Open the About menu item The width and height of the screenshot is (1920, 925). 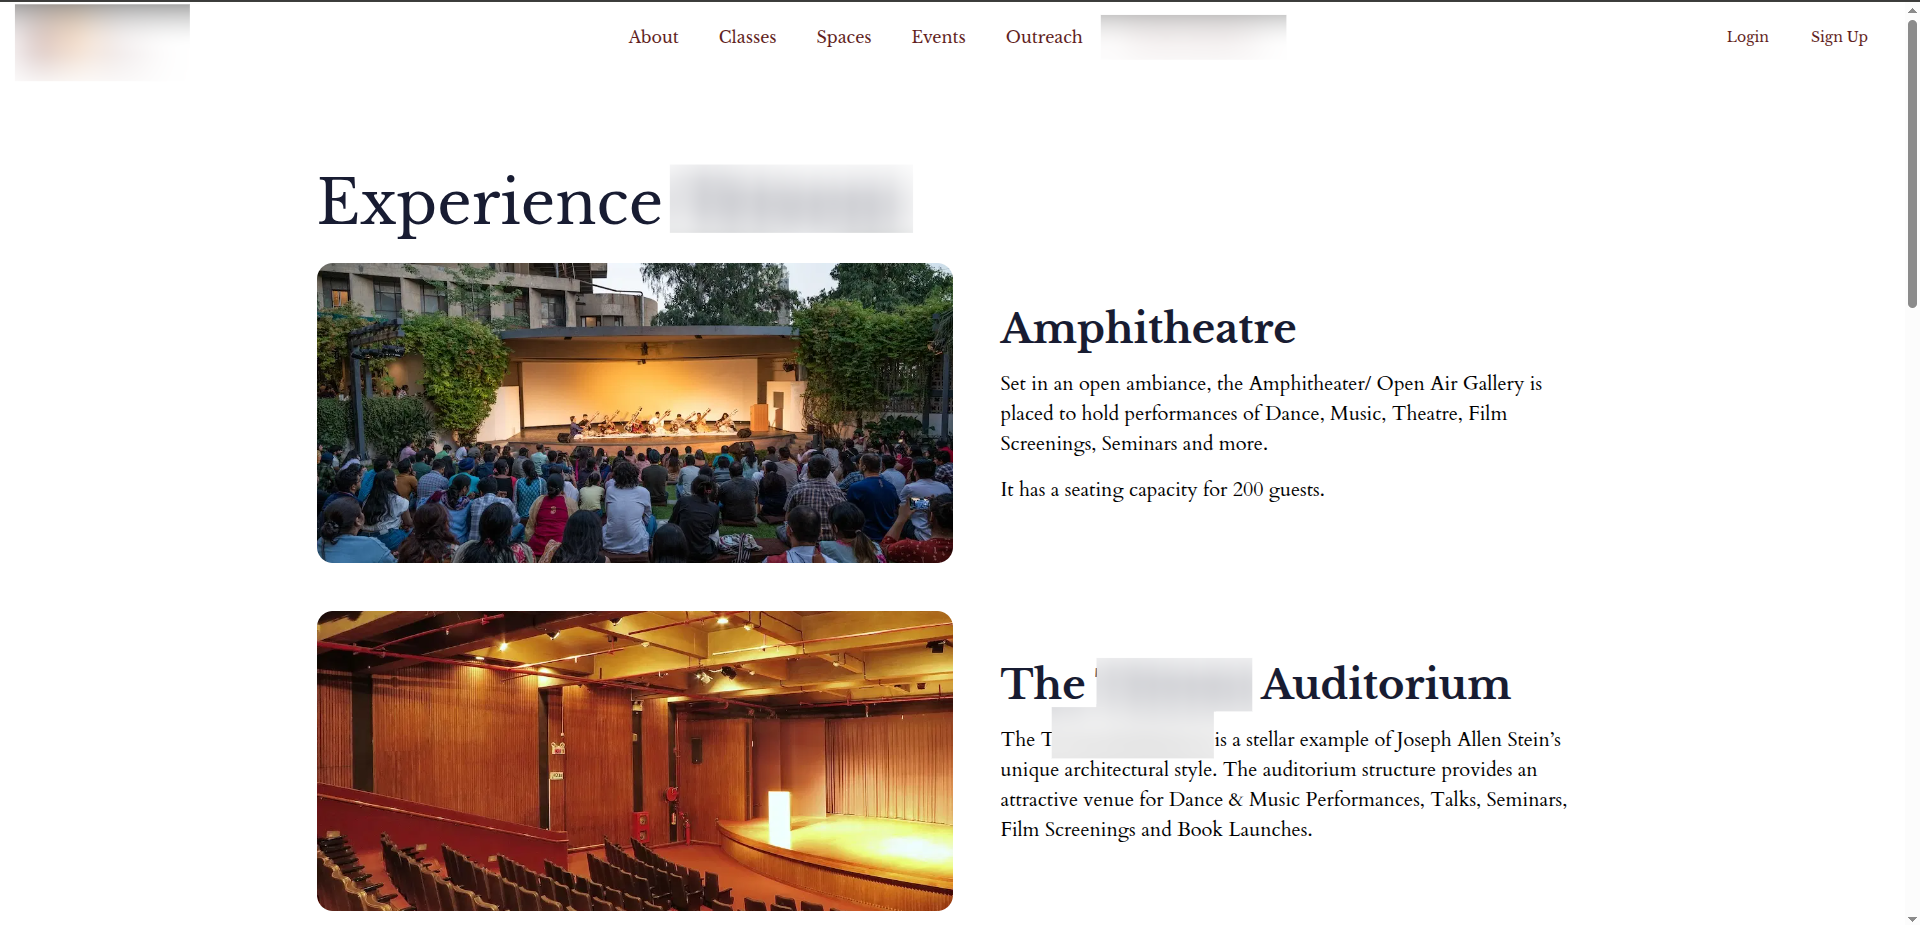point(653,37)
